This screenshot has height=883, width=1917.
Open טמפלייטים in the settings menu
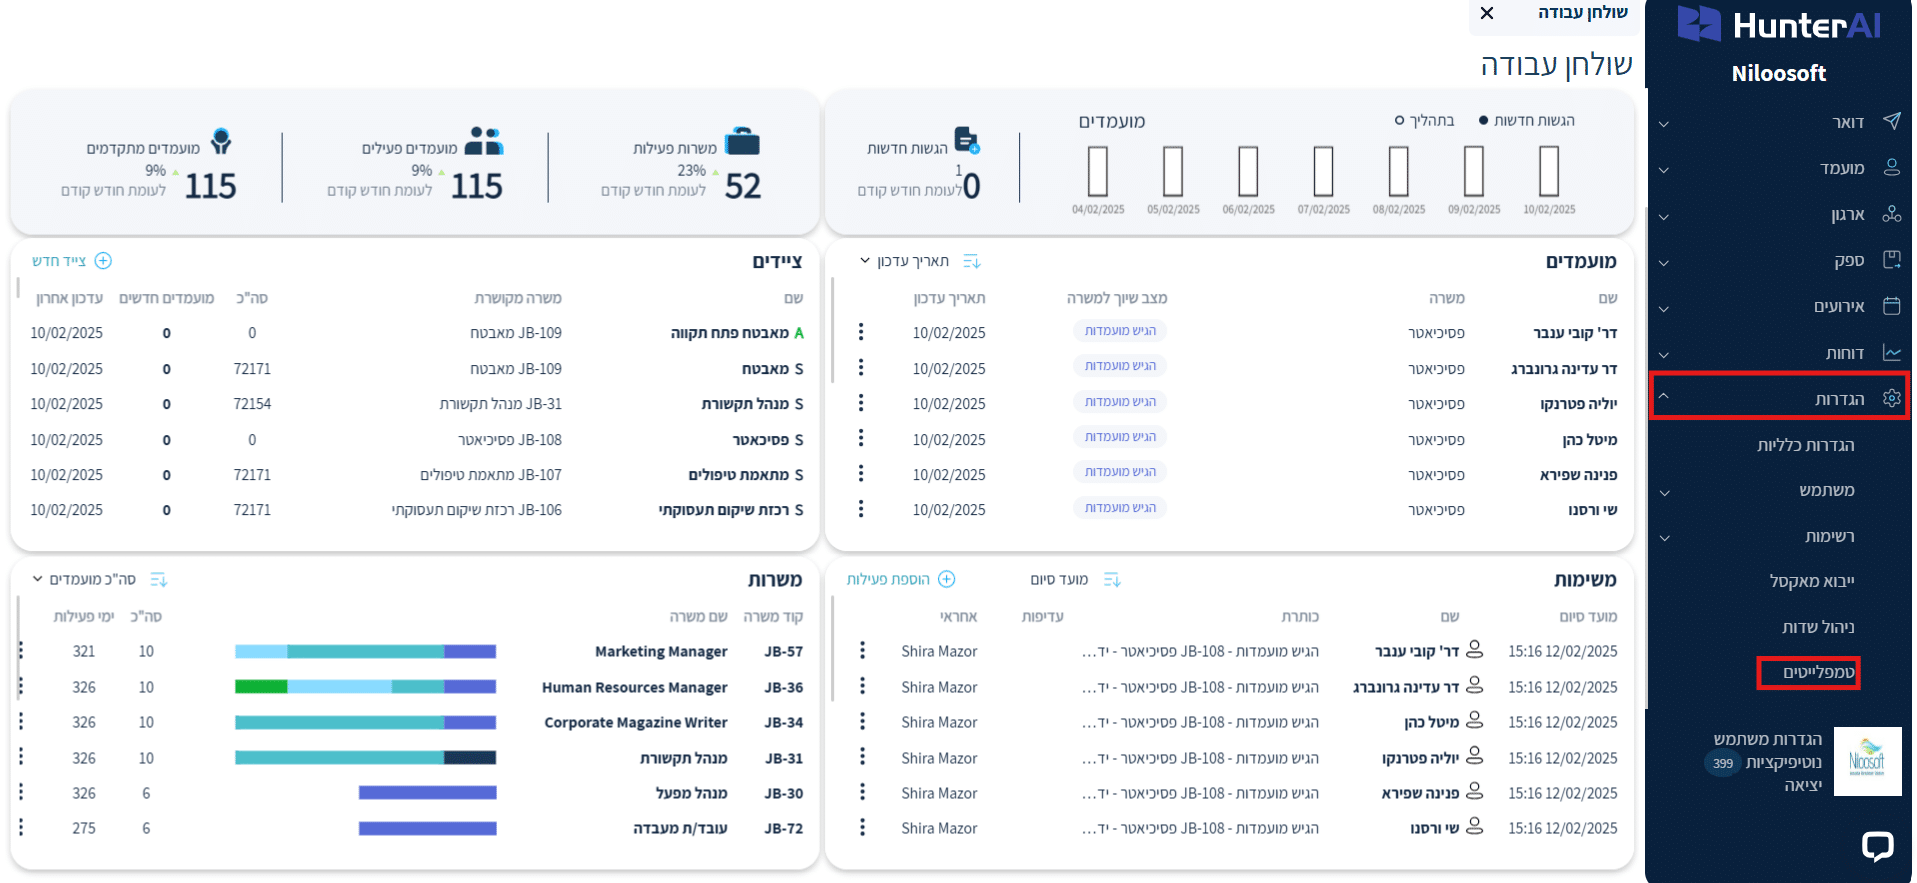1817,672
